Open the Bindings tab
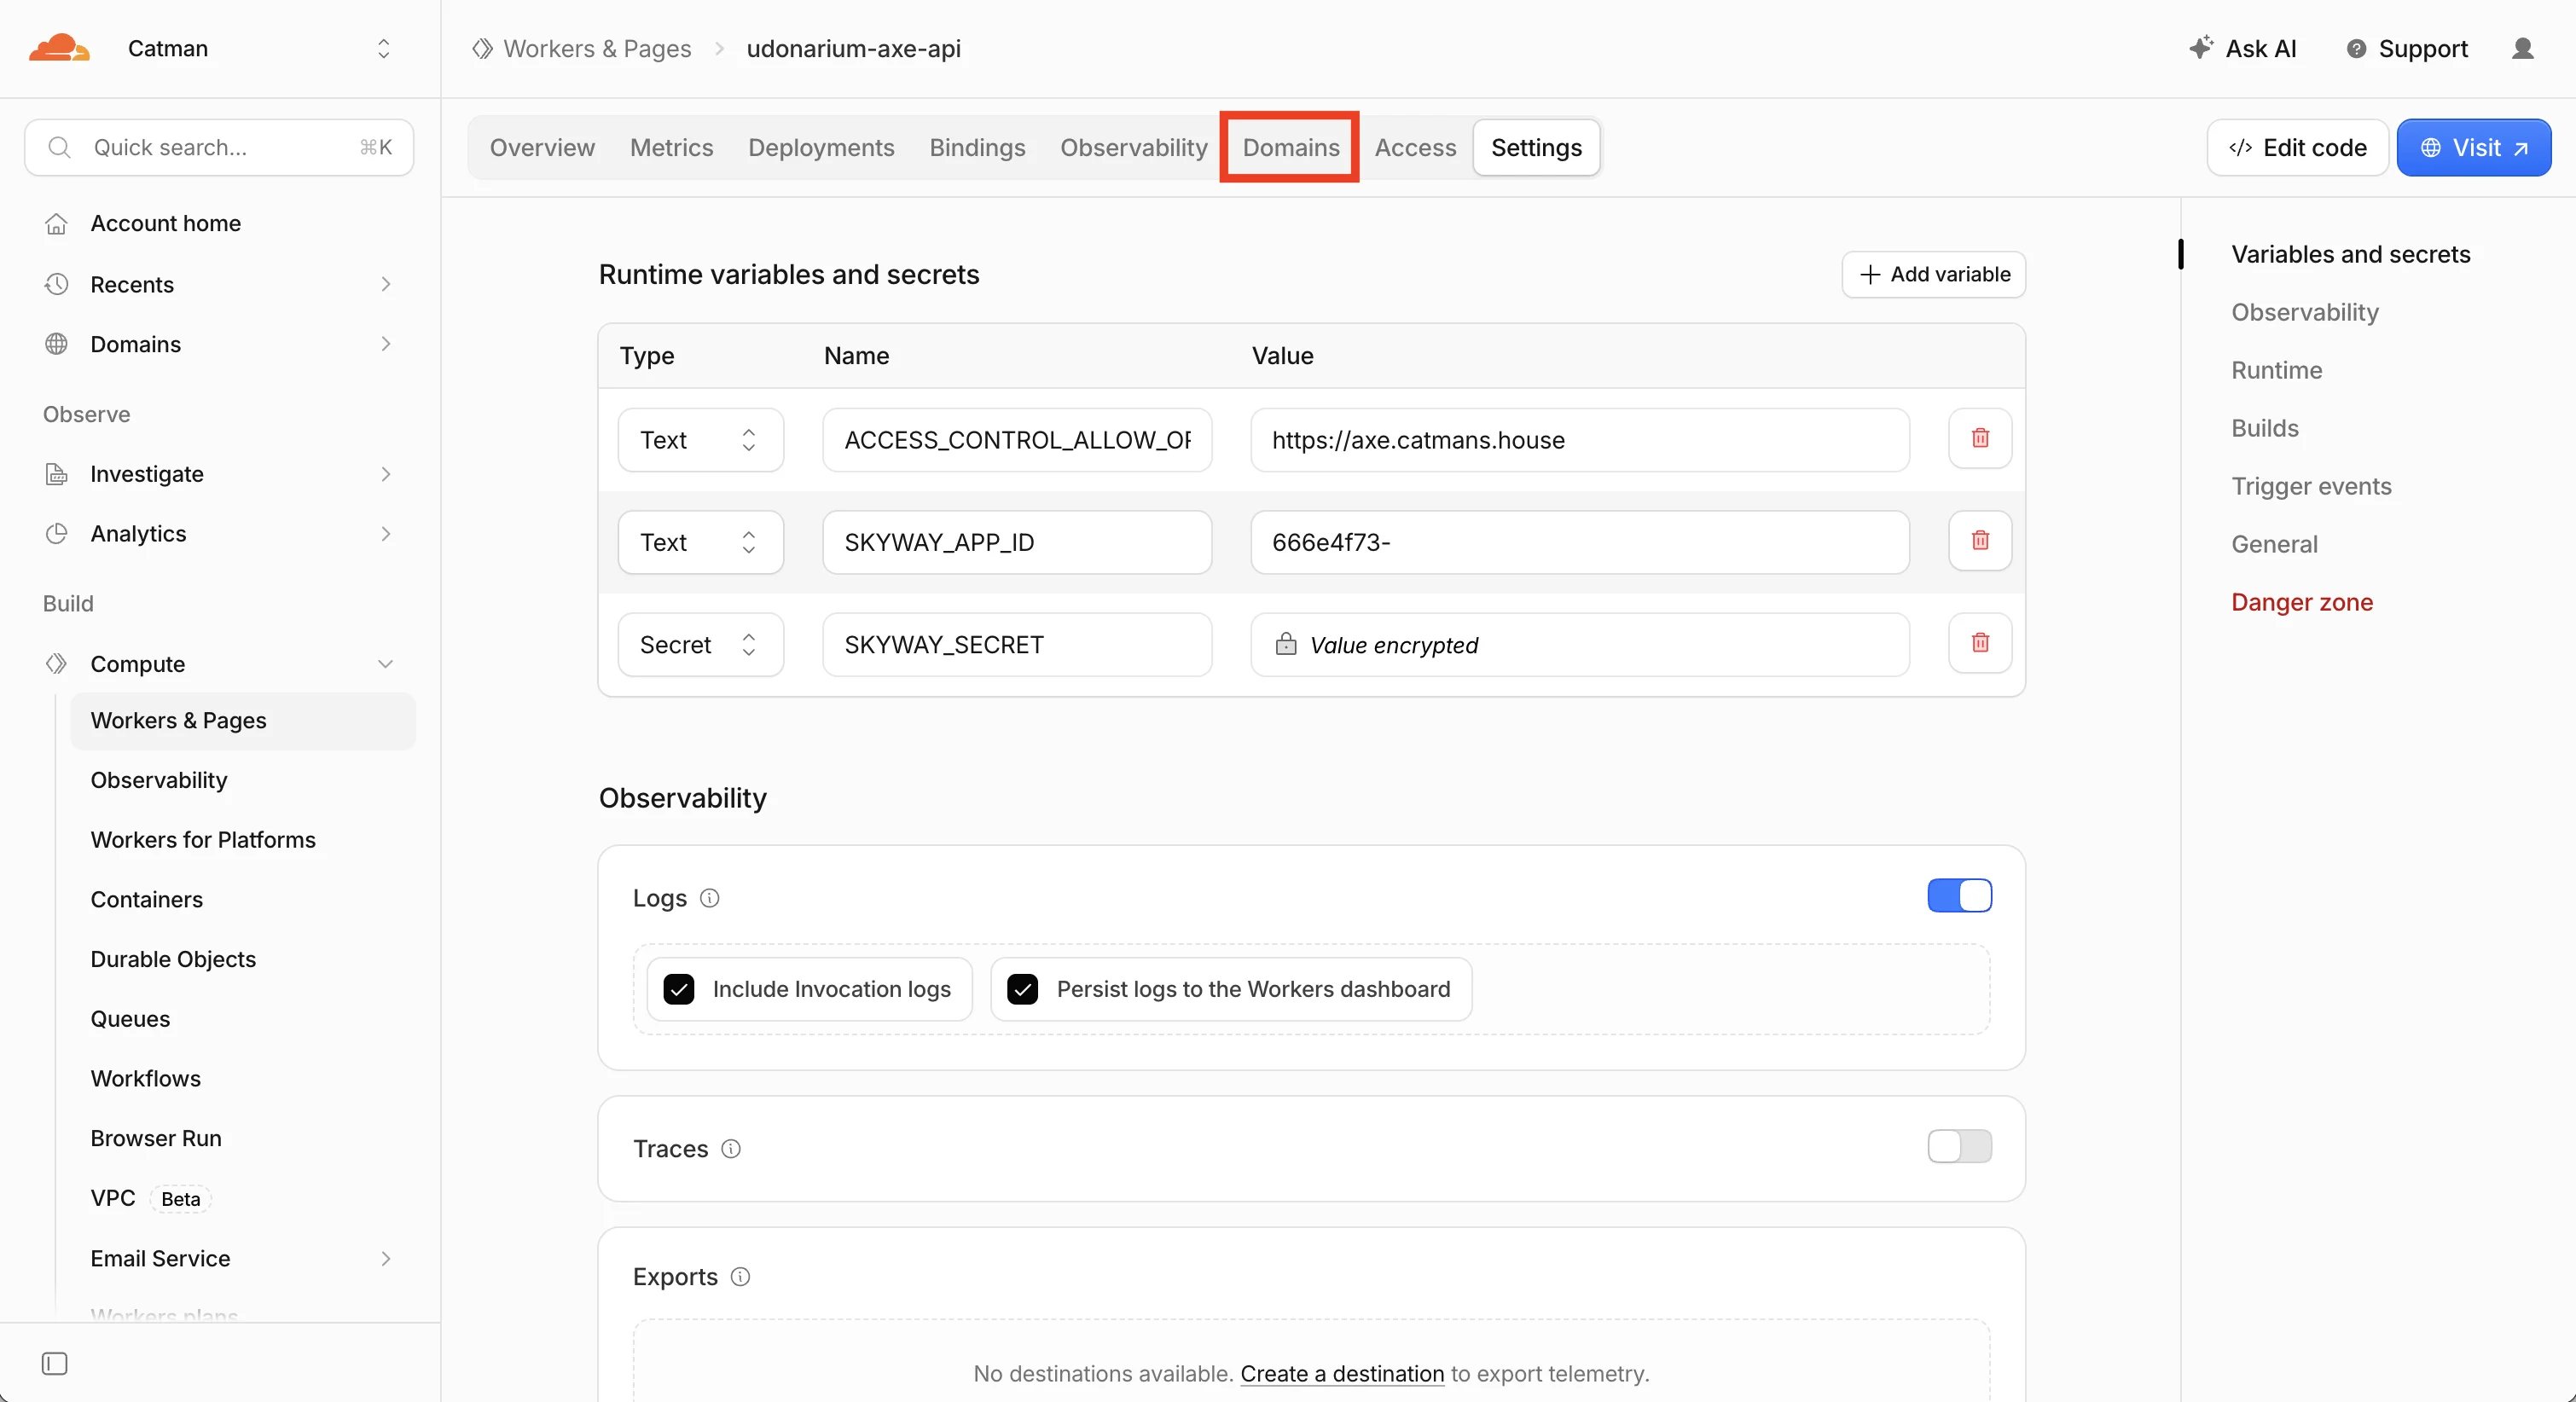 [977, 147]
